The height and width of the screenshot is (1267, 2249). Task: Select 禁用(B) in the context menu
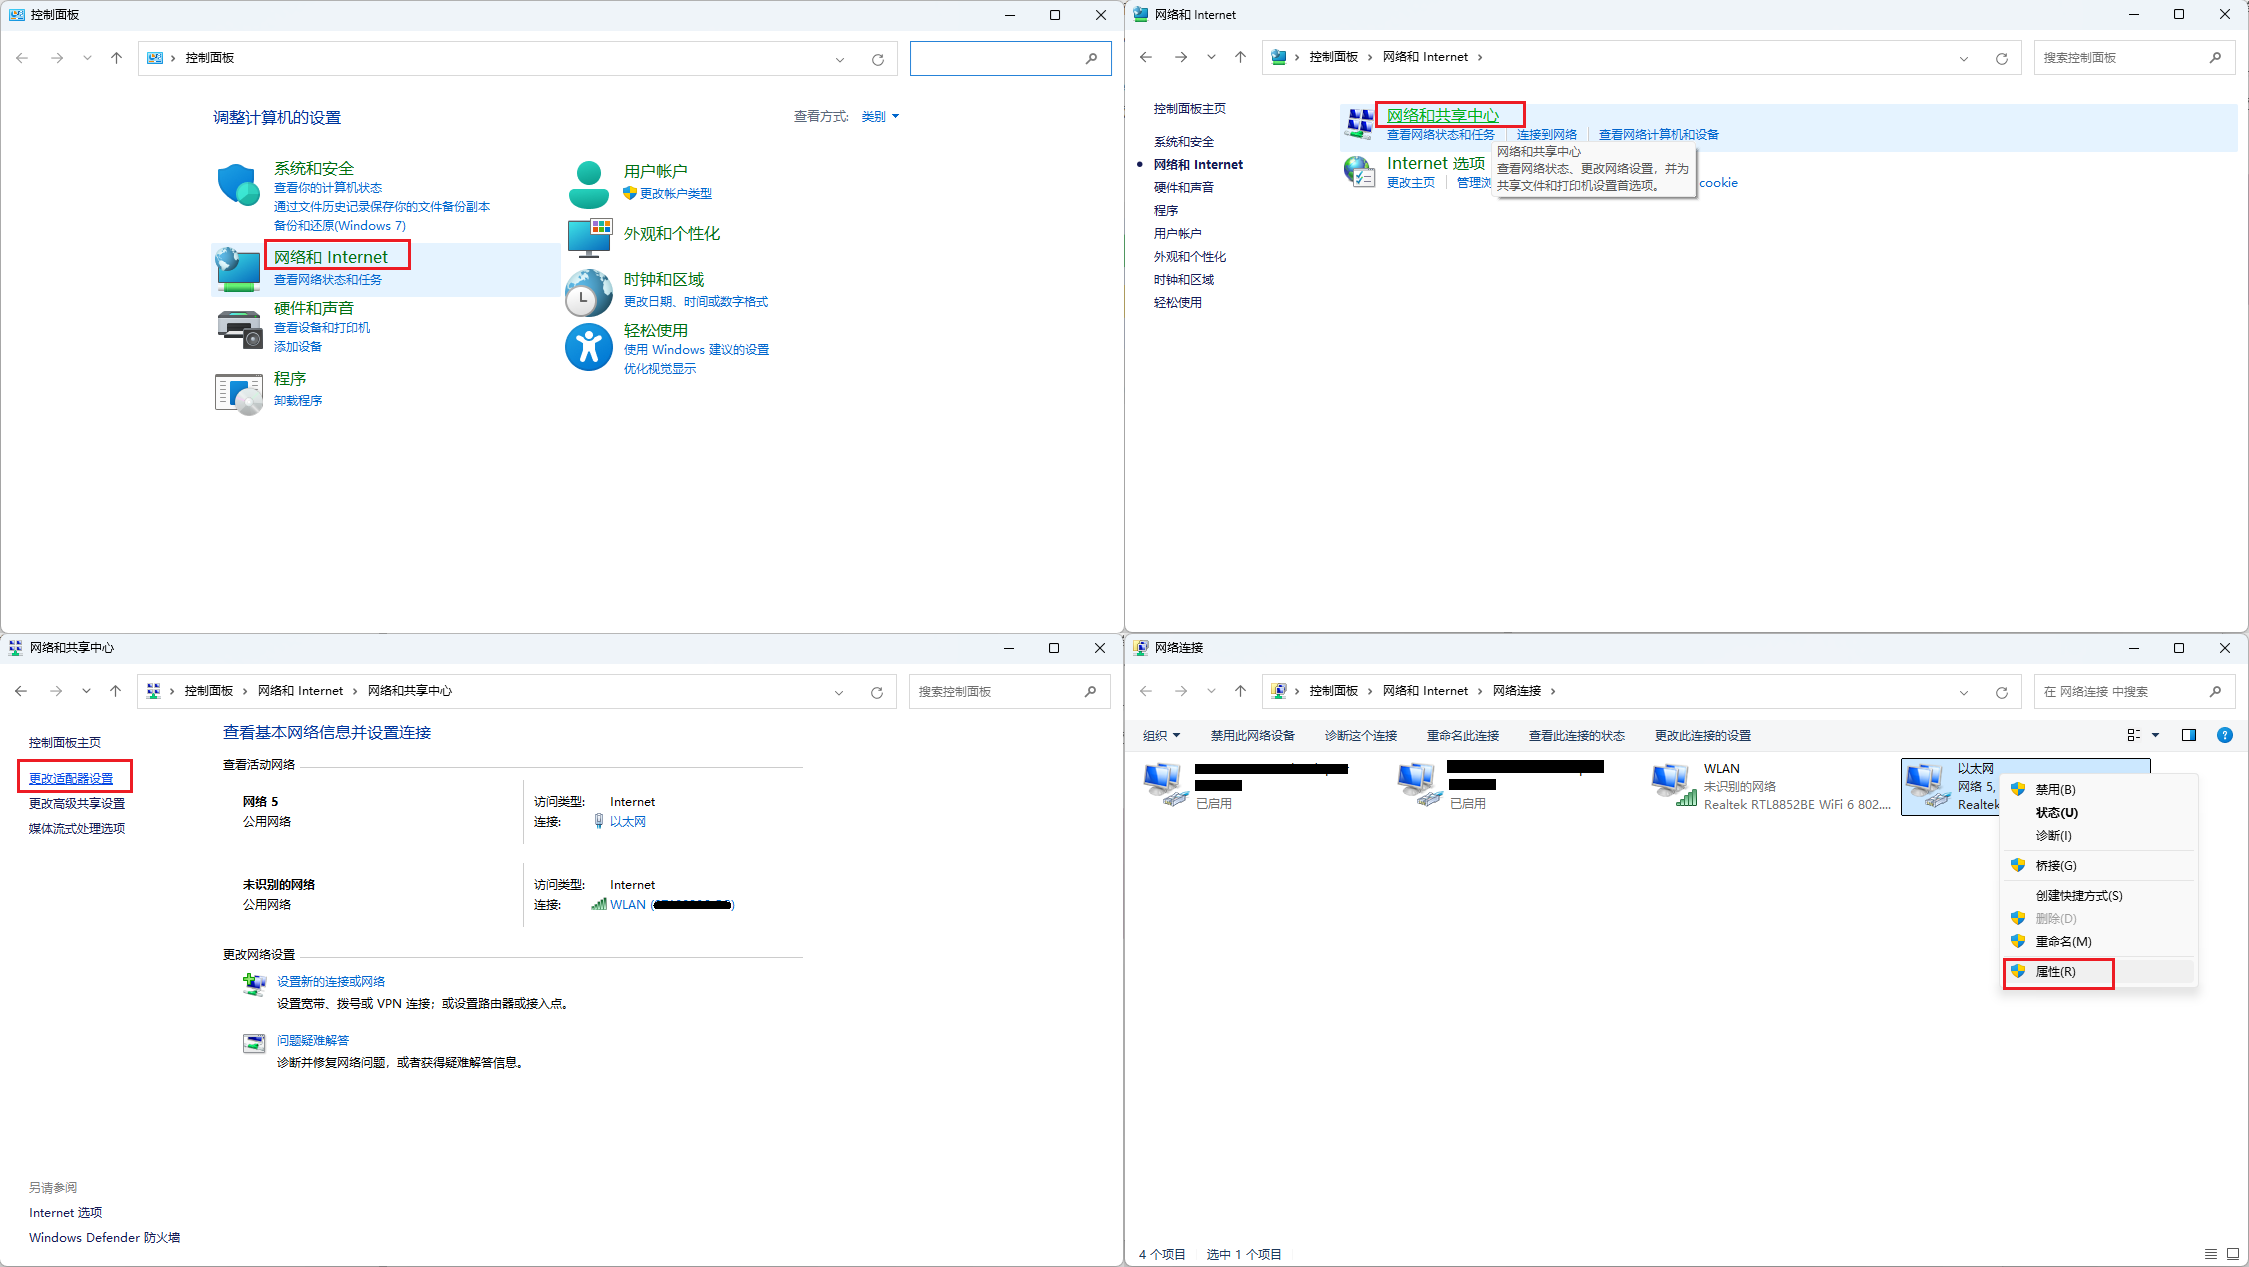pyautogui.click(x=2055, y=790)
